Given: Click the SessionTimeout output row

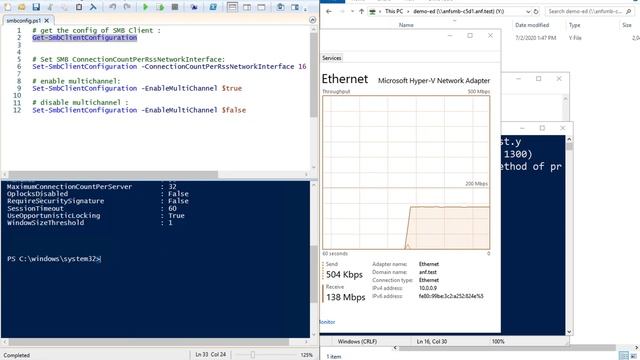Looking at the screenshot, I should coord(92,209).
